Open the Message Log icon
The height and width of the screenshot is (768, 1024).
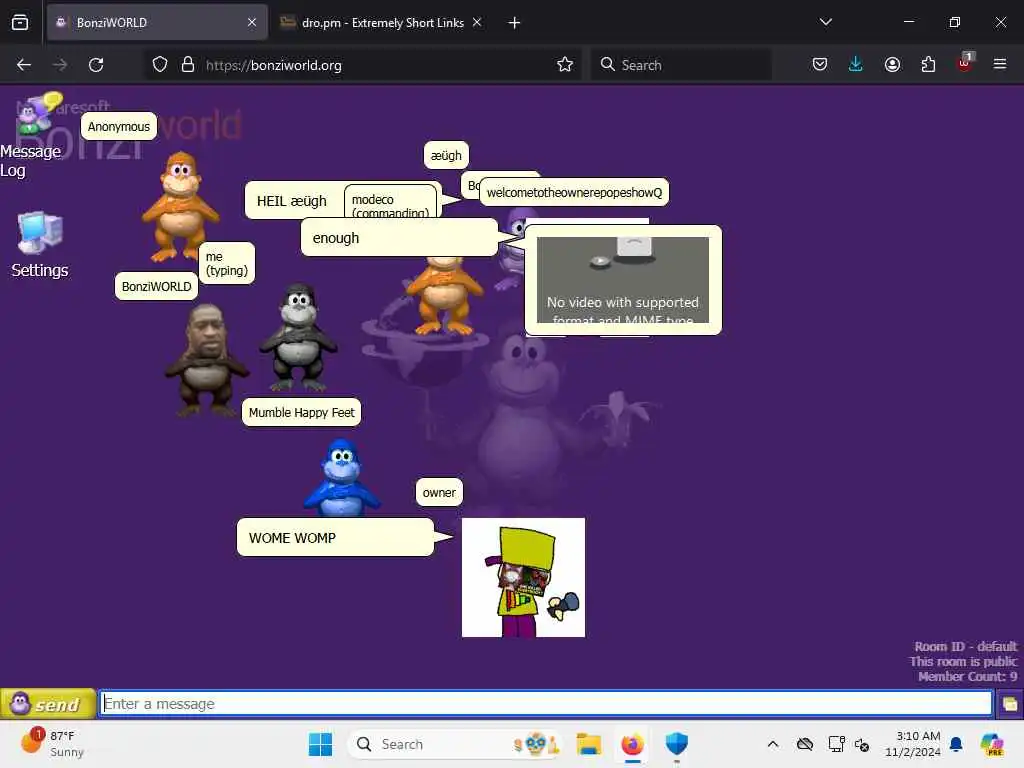tap(30, 136)
